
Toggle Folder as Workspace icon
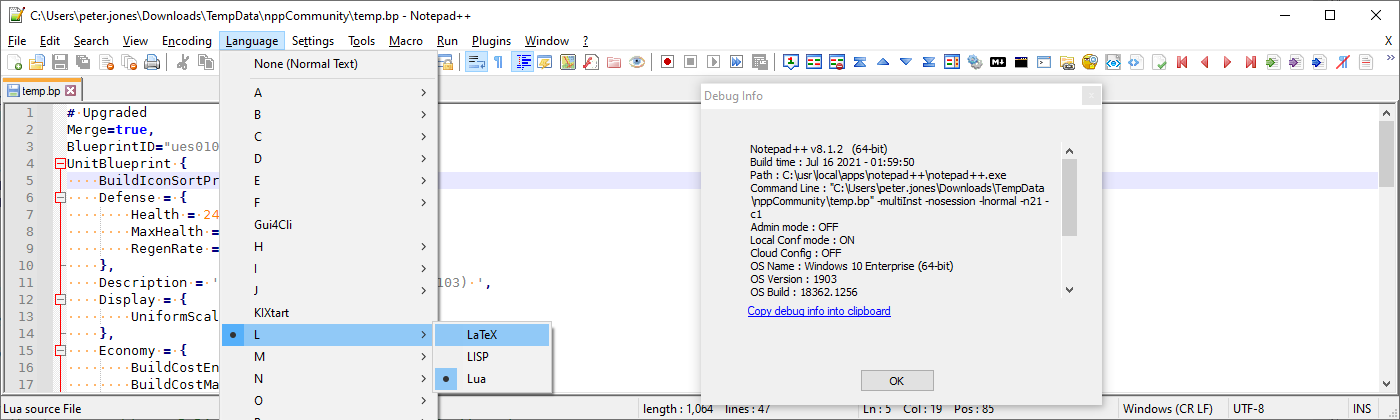point(613,62)
